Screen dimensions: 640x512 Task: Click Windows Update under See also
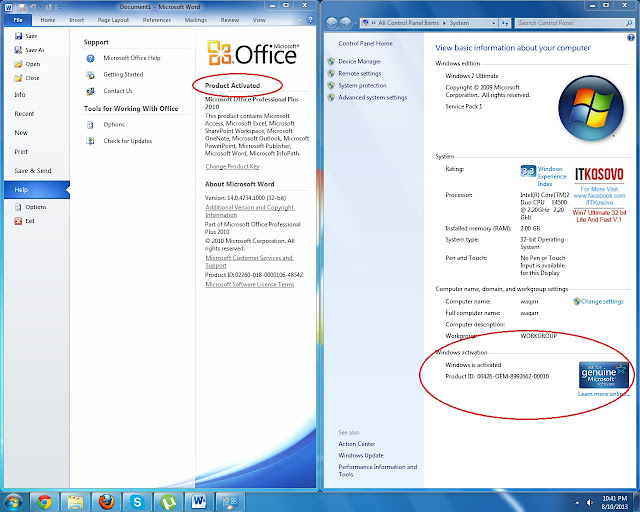(361, 456)
